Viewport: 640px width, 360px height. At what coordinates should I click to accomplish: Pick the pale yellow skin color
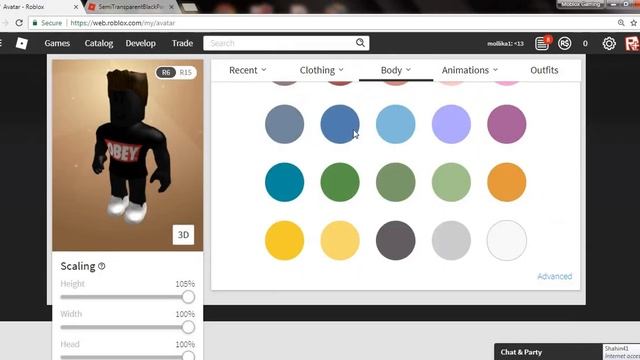pos(340,240)
